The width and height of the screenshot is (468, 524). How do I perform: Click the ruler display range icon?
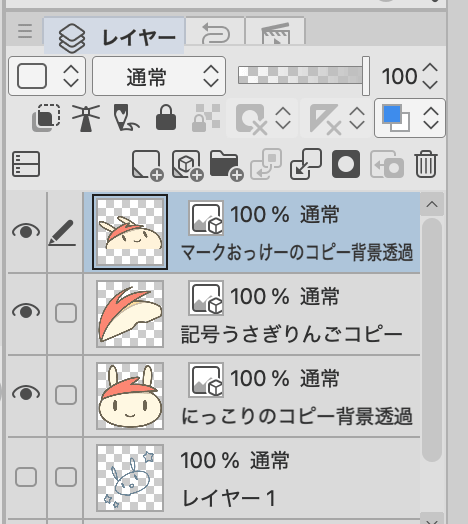pos(325,119)
